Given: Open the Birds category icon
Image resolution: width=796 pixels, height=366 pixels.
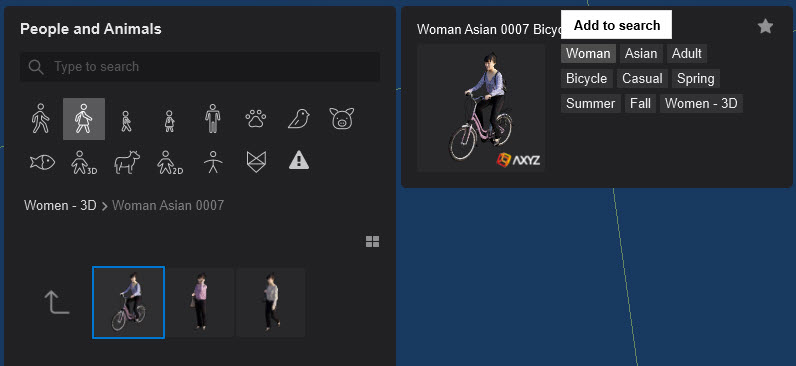Looking at the screenshot, I should pos(299,119).
